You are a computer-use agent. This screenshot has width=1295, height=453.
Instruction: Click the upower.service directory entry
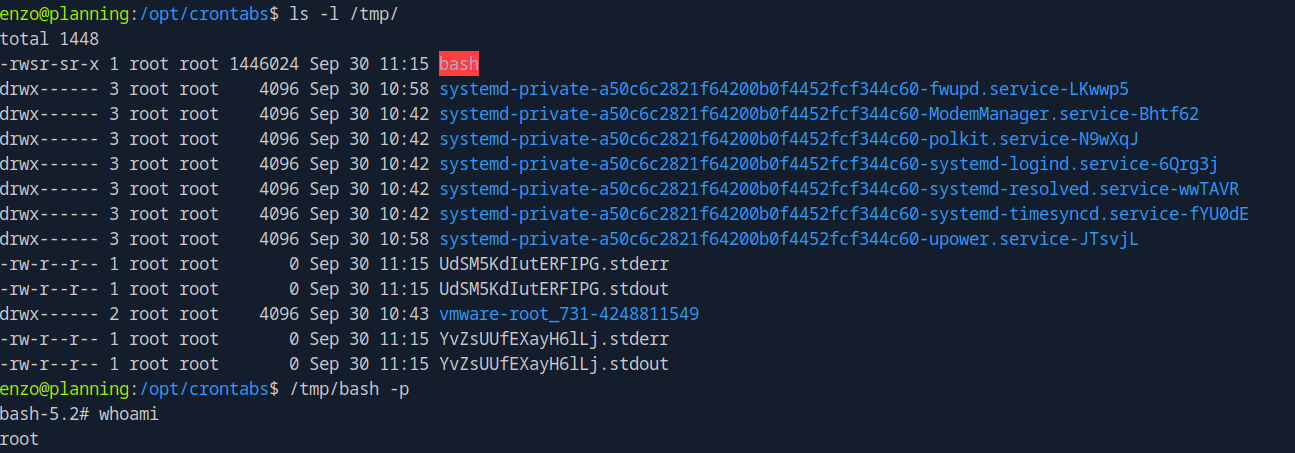789,239
